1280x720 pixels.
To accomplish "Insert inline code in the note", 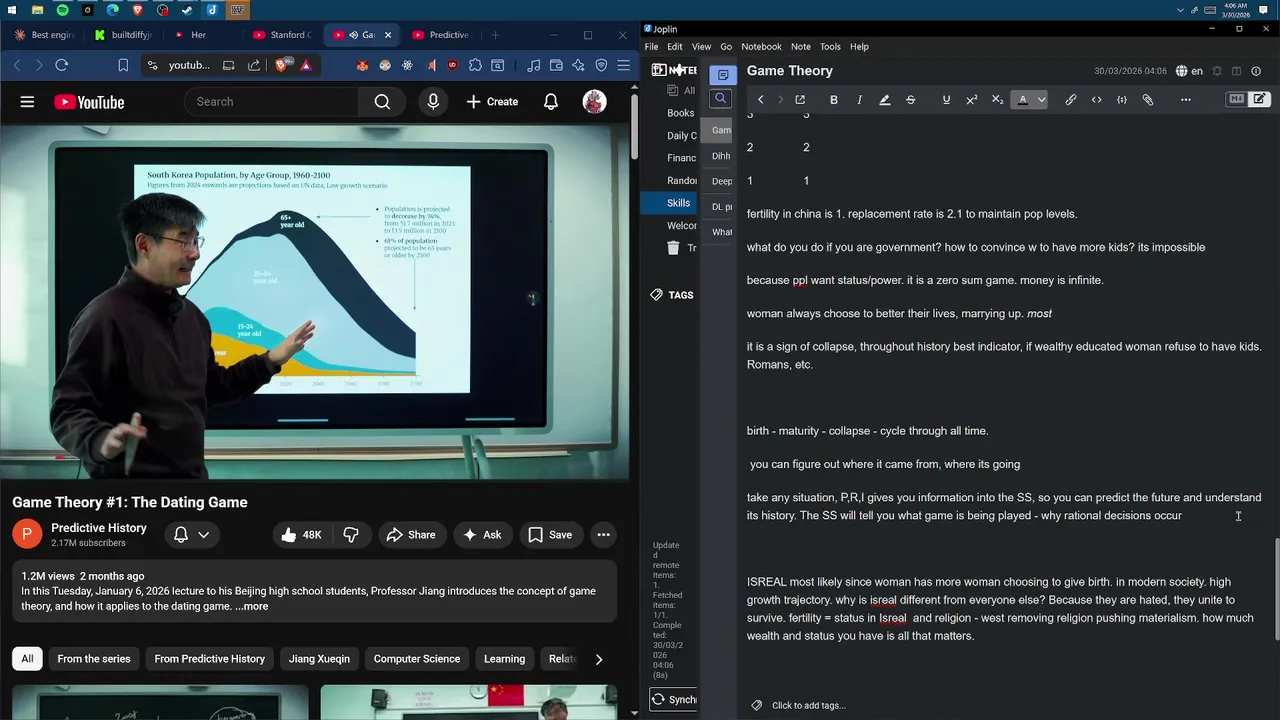I will pyautogui.click(x=1096, y=100).
